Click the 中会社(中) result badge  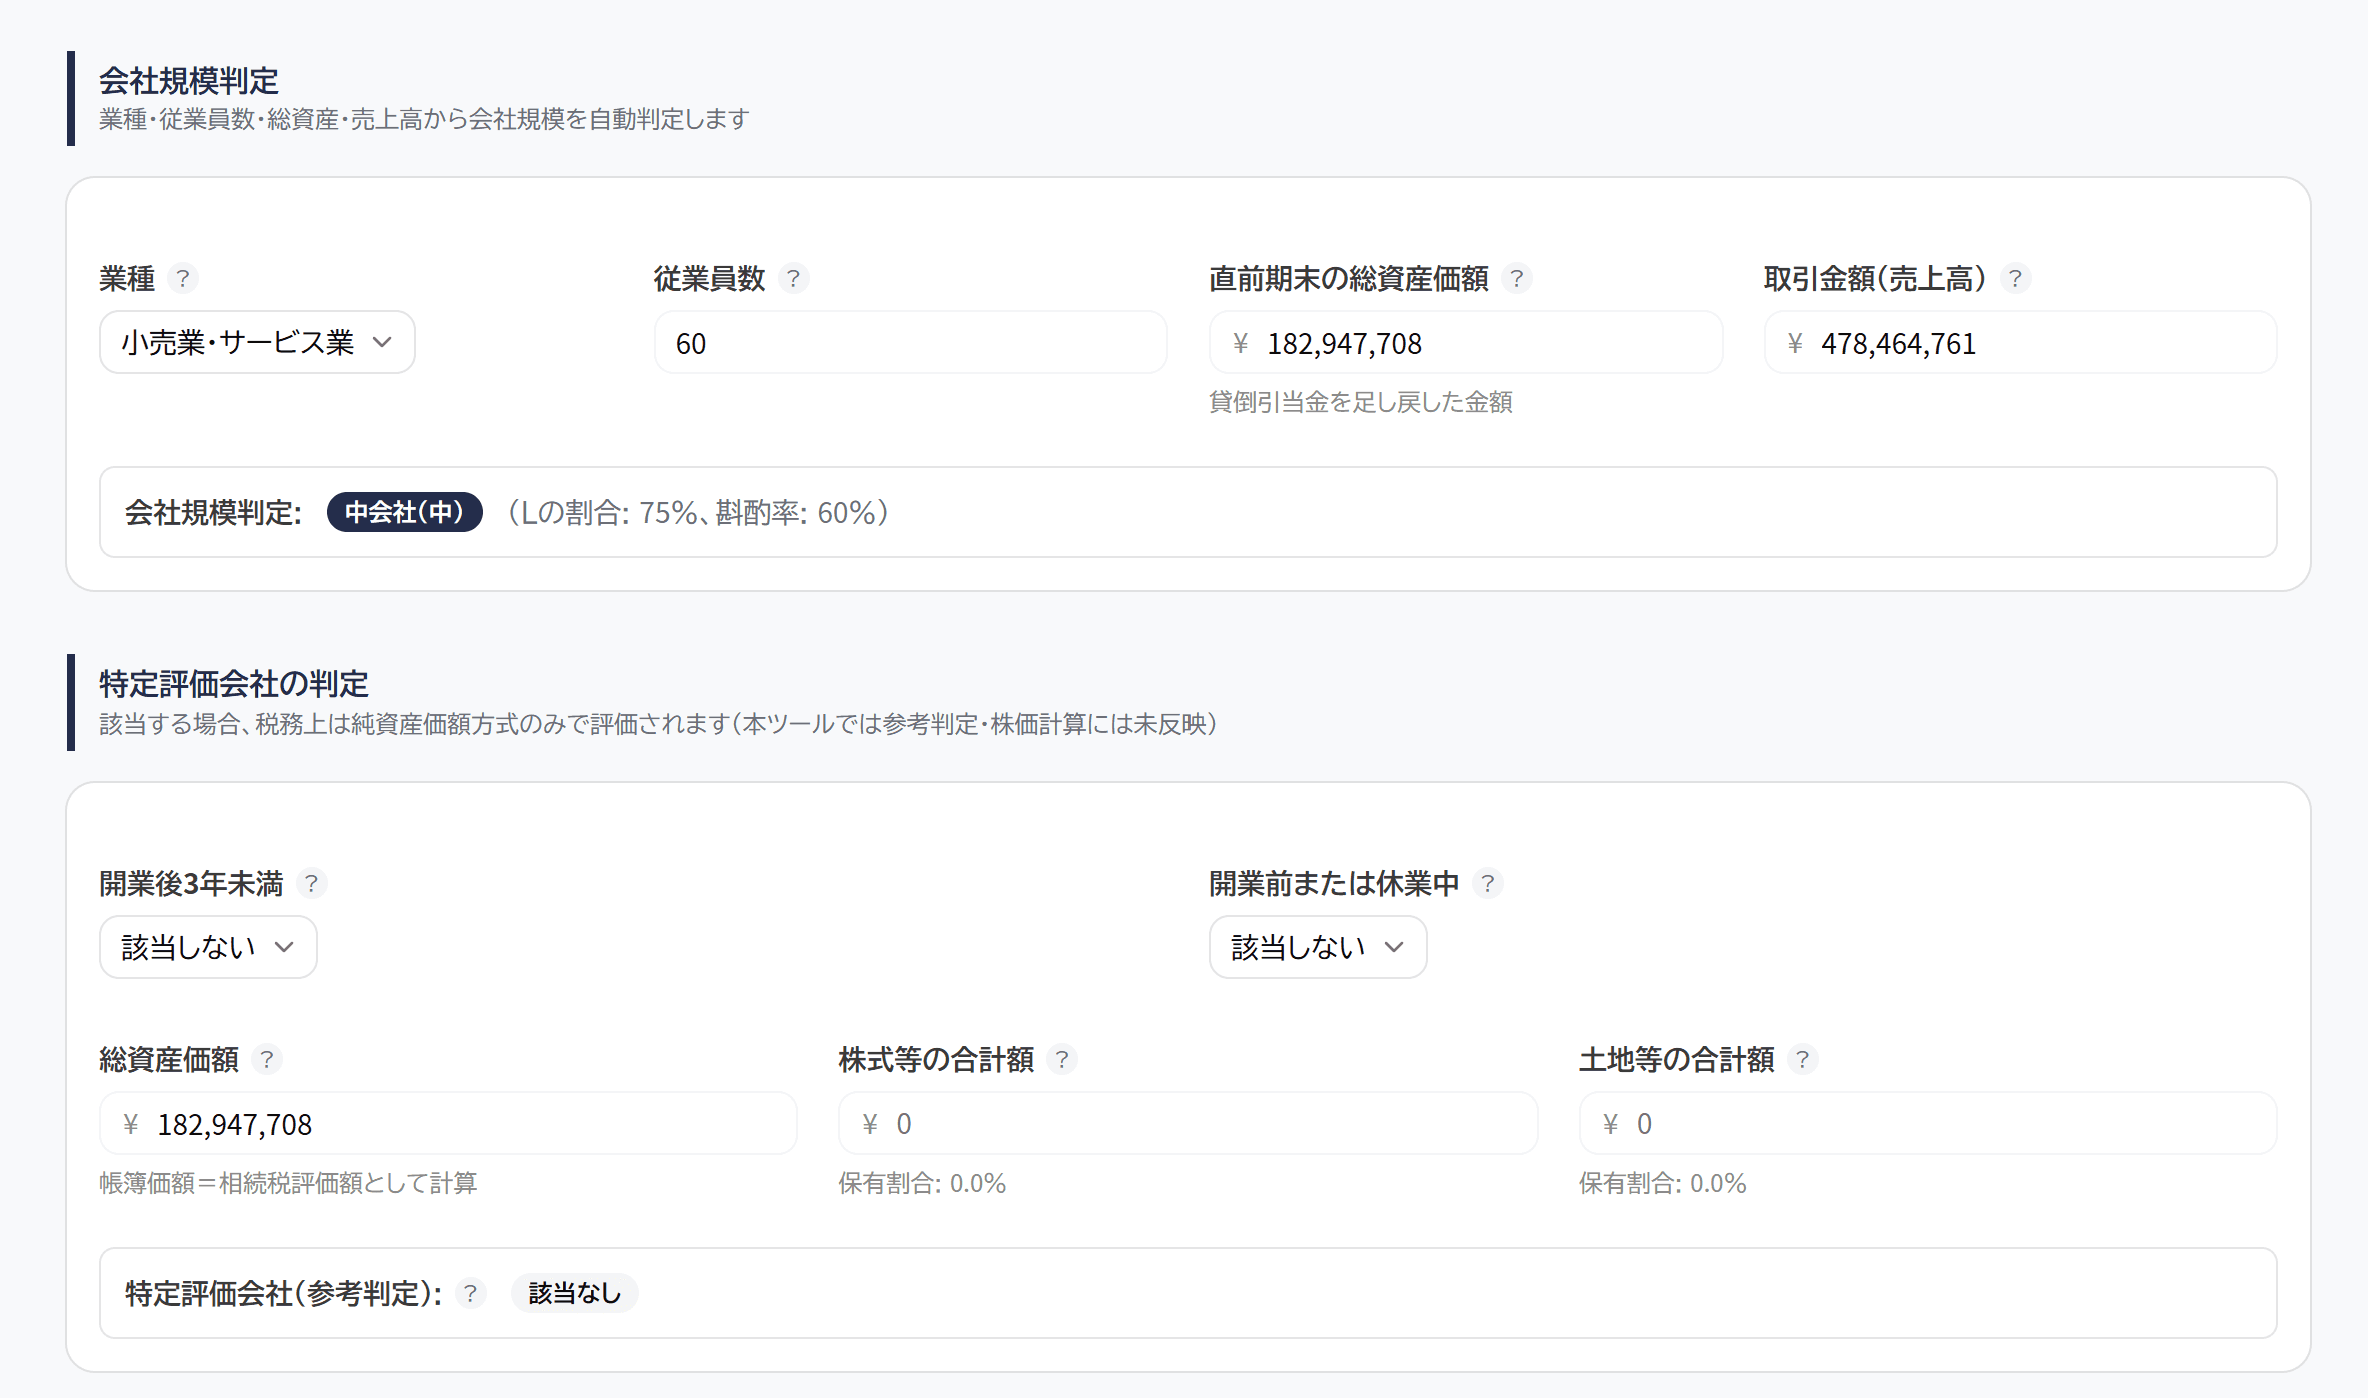(404, 512)
